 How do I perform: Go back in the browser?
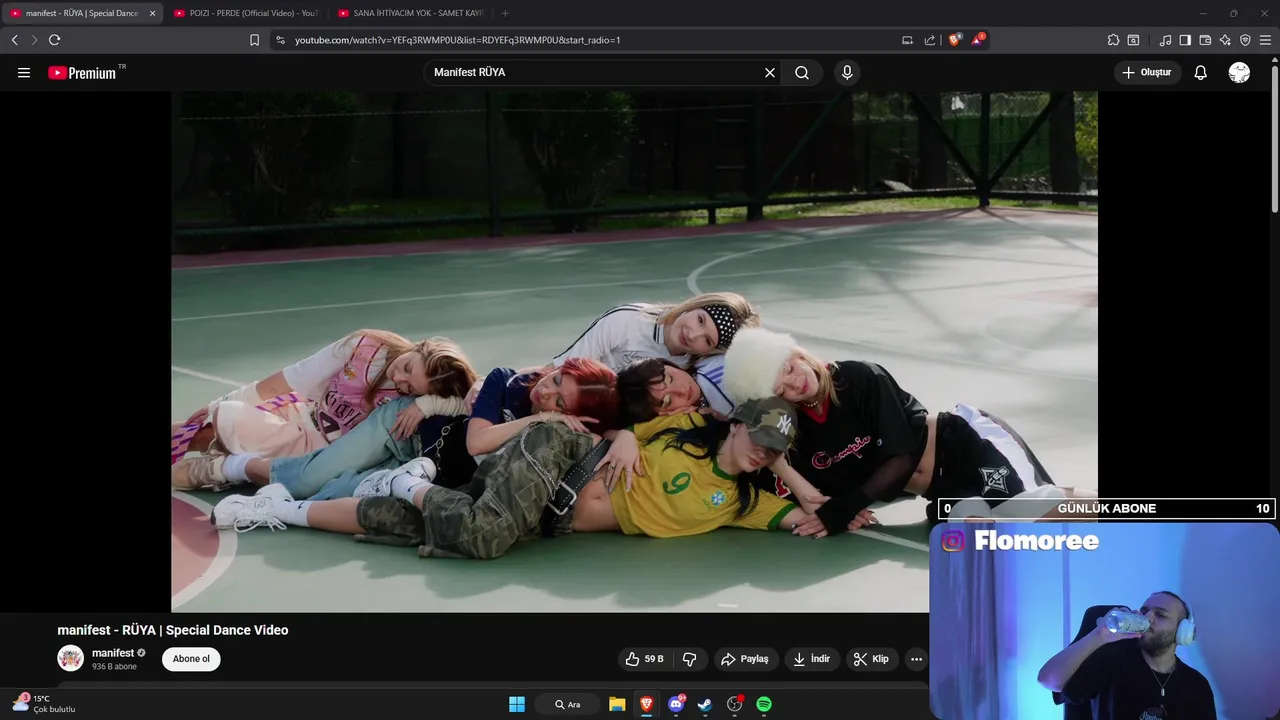tap(15, 40)
